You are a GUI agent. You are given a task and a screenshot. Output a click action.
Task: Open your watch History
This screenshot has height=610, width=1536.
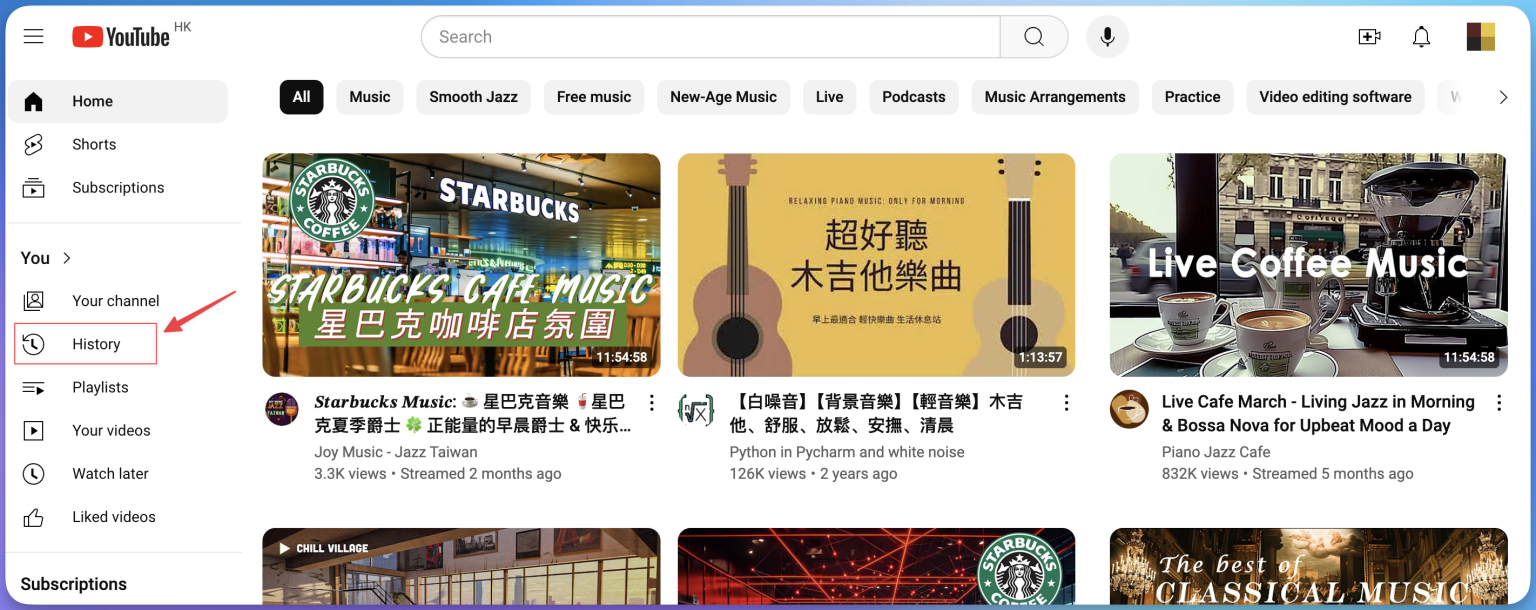click(97, 343)
